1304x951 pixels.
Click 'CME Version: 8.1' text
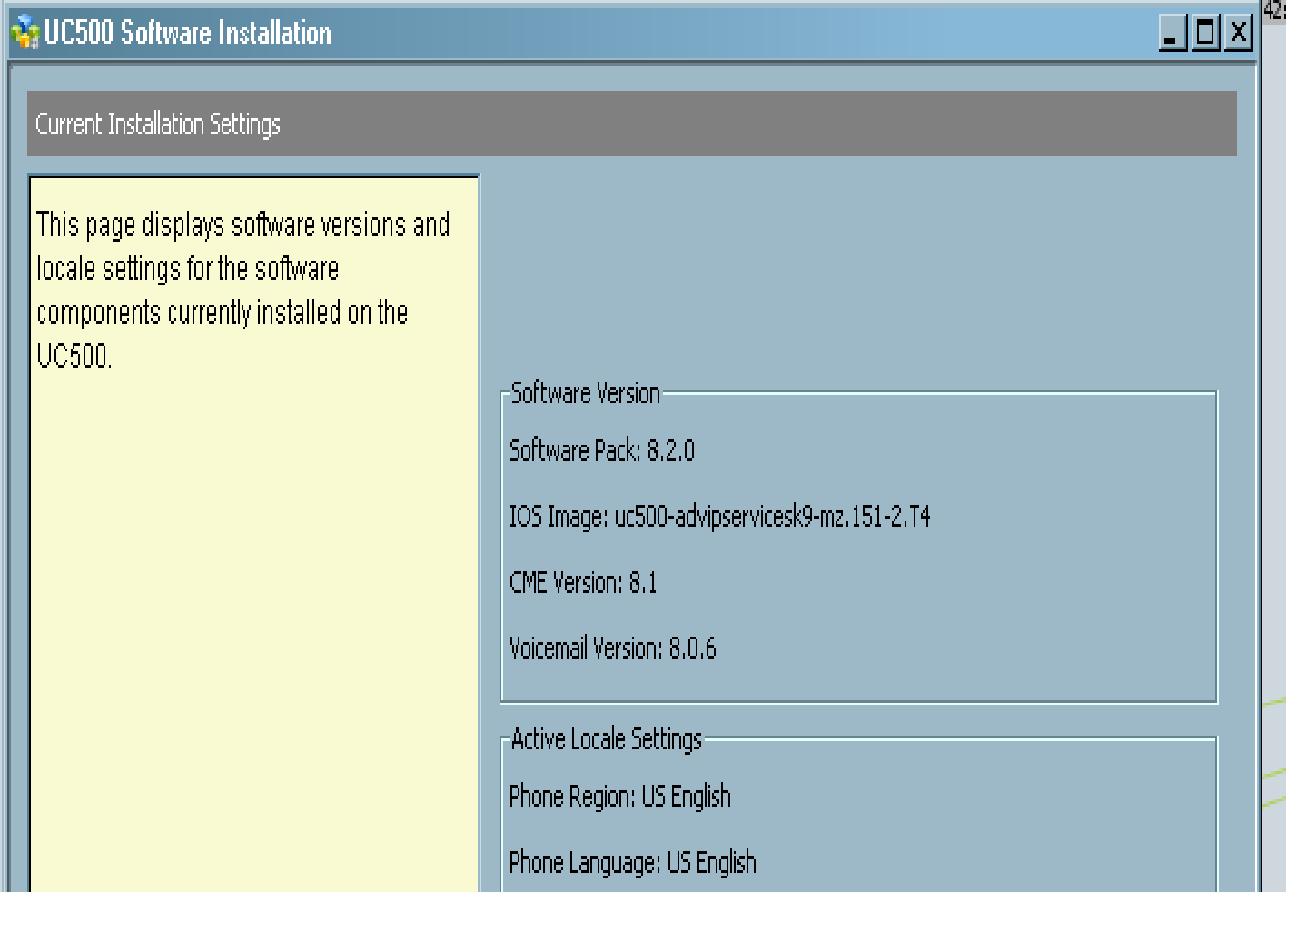pyautogui.click(x=583, y=583)
